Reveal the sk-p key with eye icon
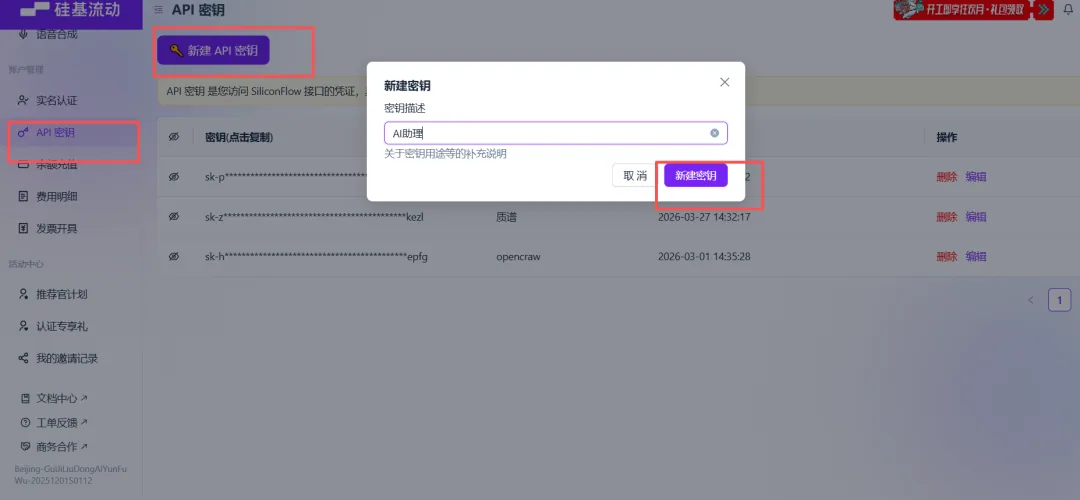 click(x=174, y=177)
